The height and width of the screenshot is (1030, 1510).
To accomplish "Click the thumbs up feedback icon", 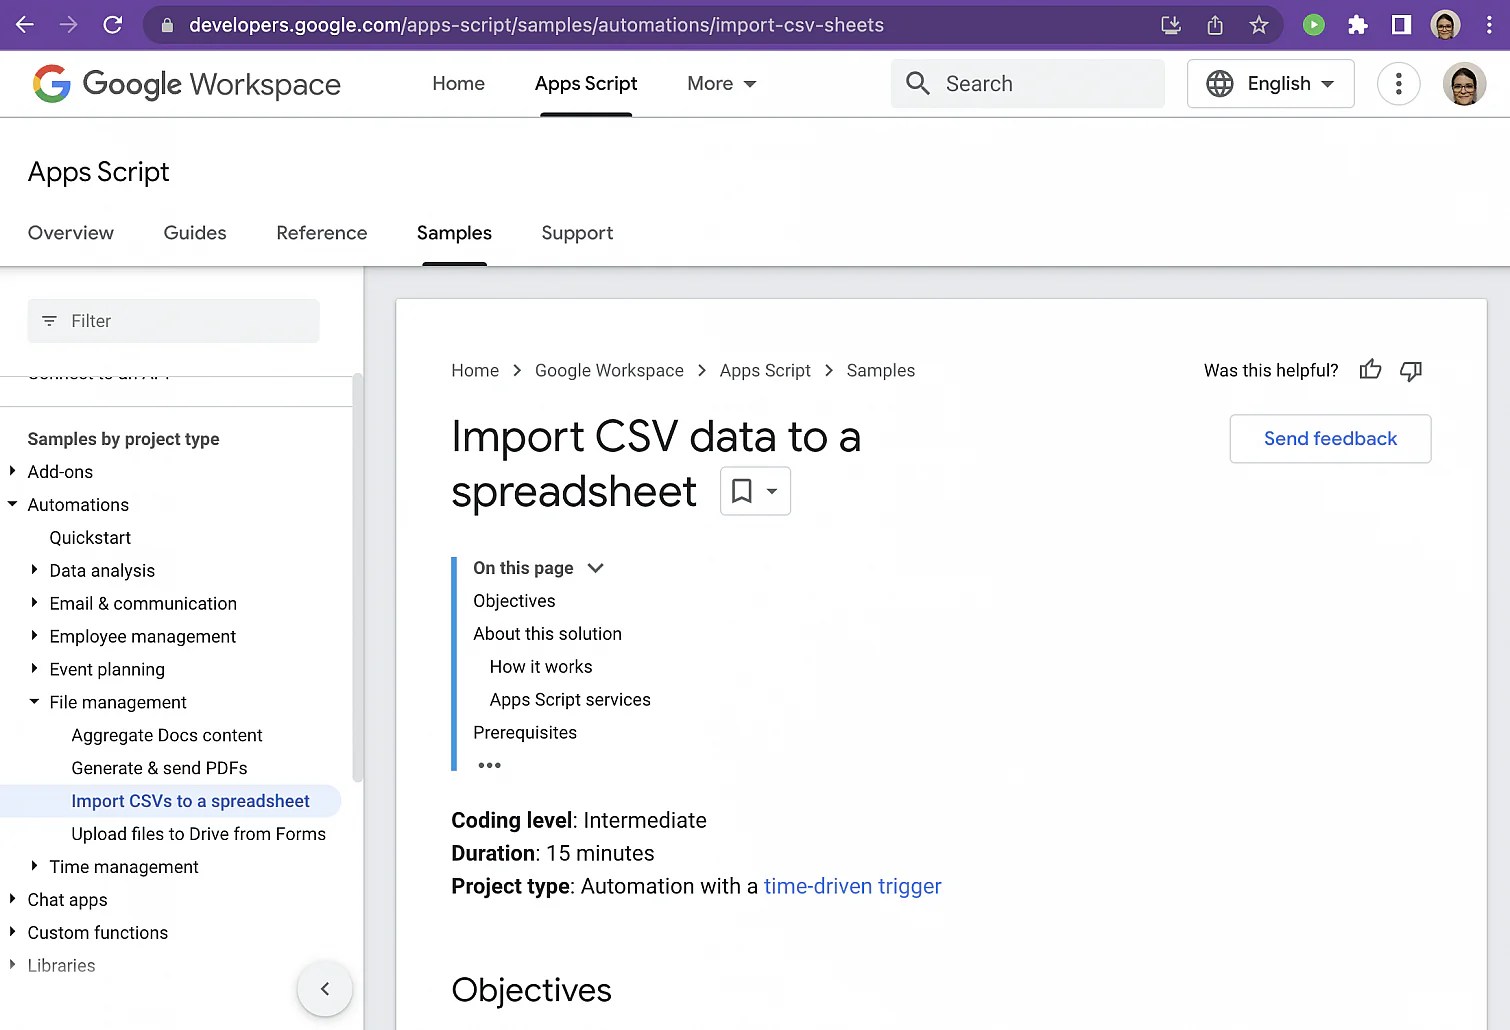I will tap(1370, 370).
